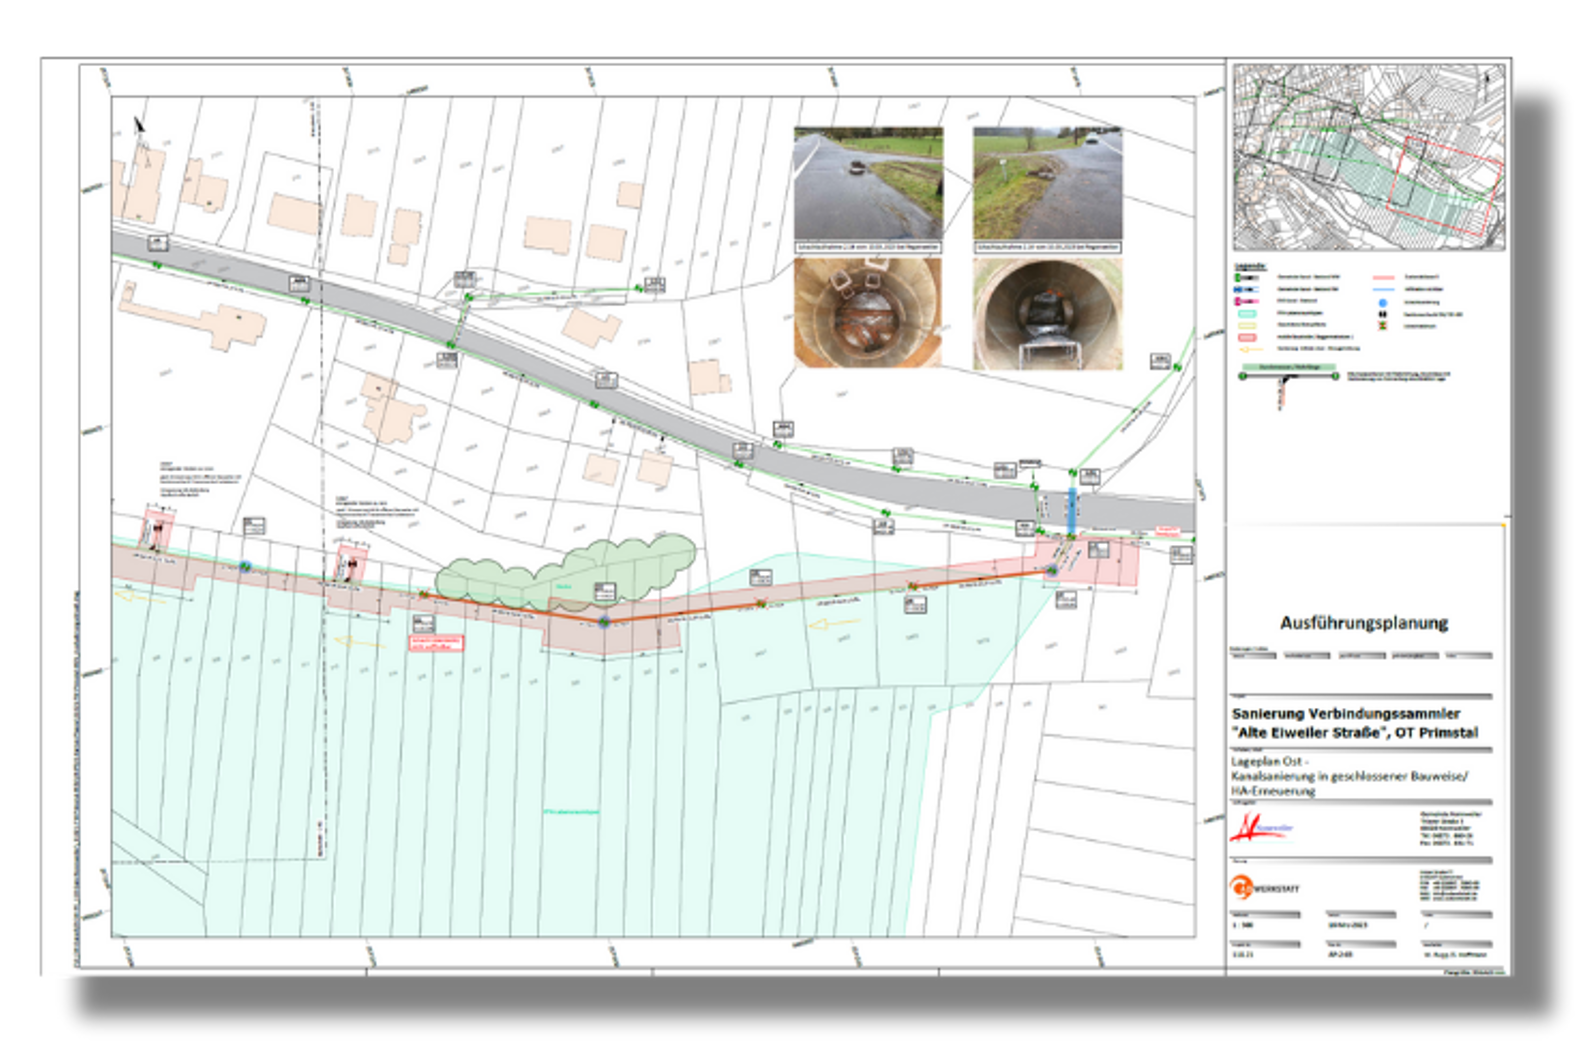This screenshot has width=1592, height=1060.
Task: Click the pink swatch in the legend
Action: pos(1248,337)
